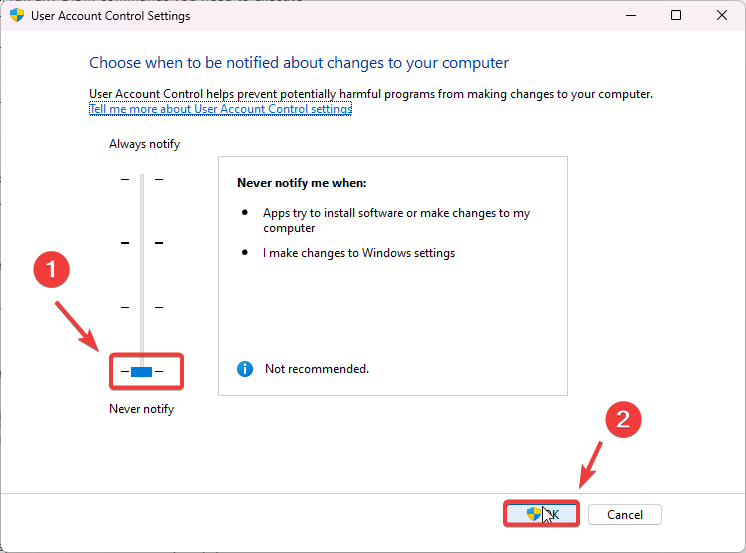Click the 'Choose when to be notified' heading

click(299, 63)
